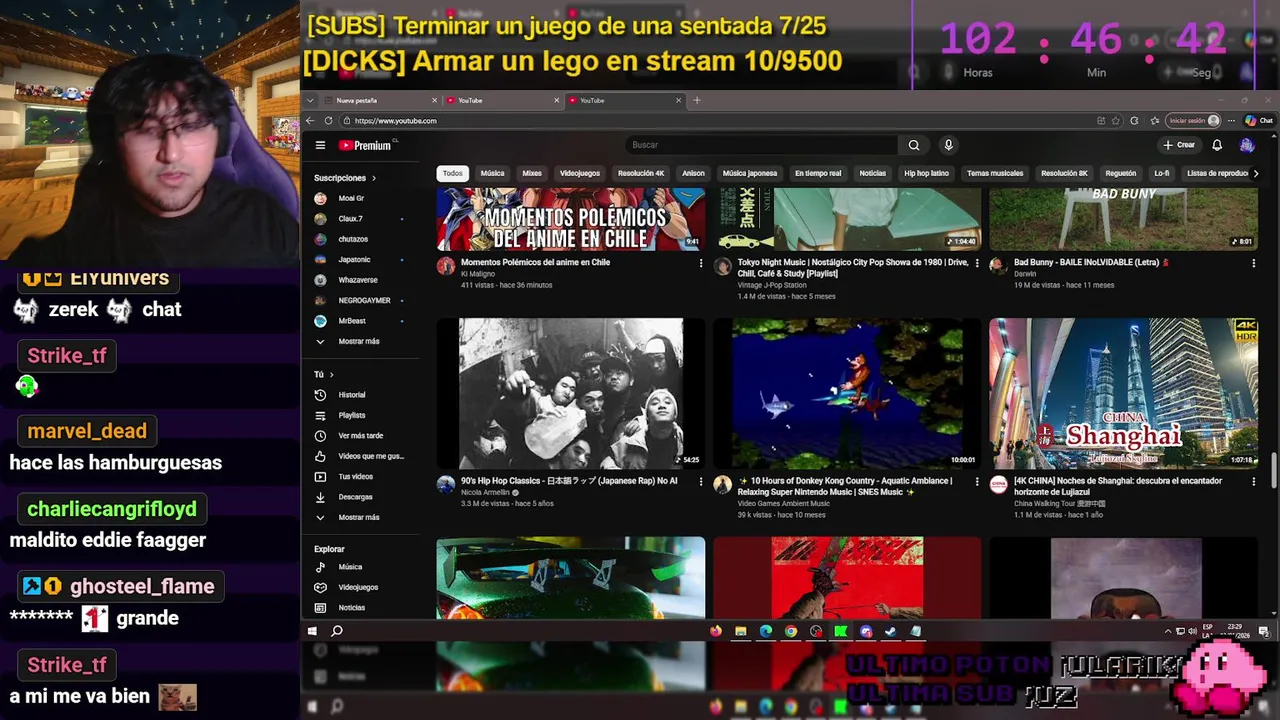Select the Lo-fi filter chip
The image size is (1280, 720).
(1162, 173)
